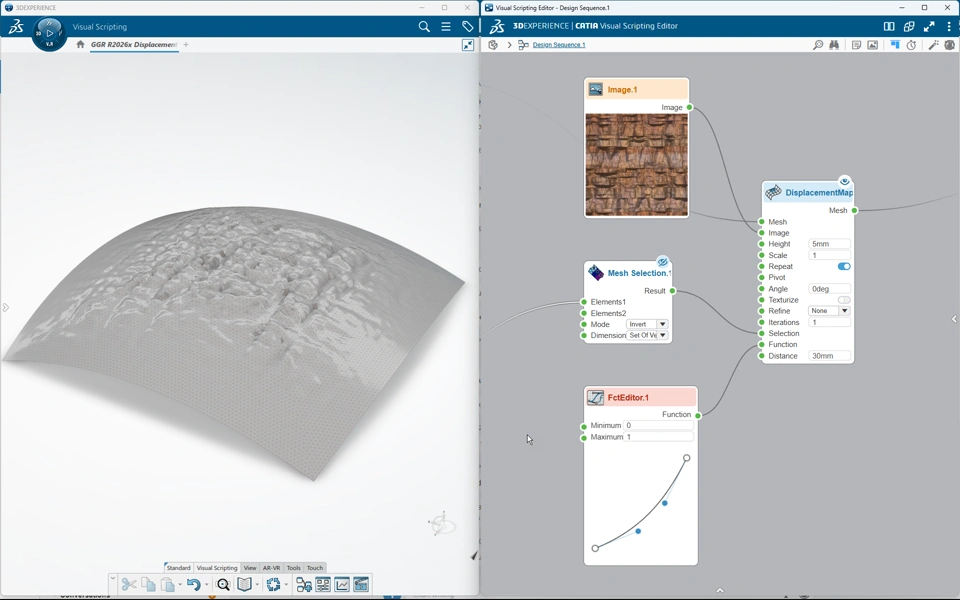Open the three-dot menu in Editor header
Image resolution: width=960 pixels, height=600 pixels.
[x=950, y=26]
